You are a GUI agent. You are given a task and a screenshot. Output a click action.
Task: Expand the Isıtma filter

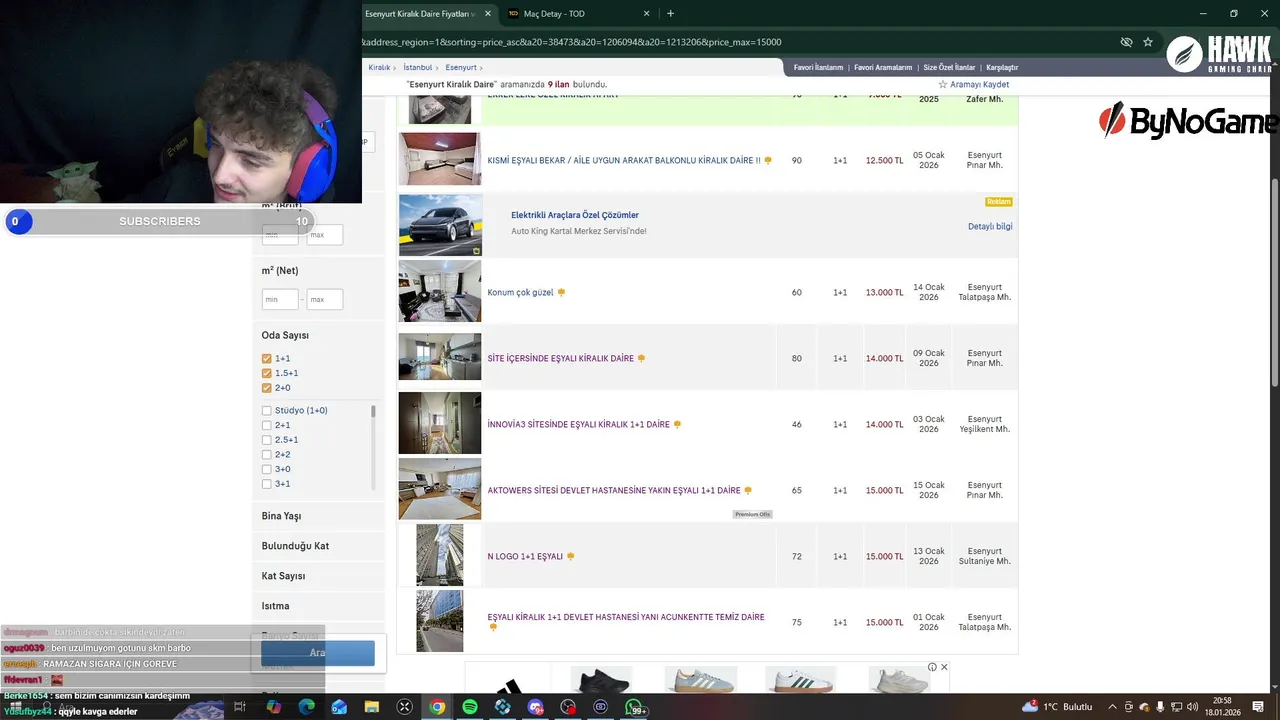[x=318, y=606]
